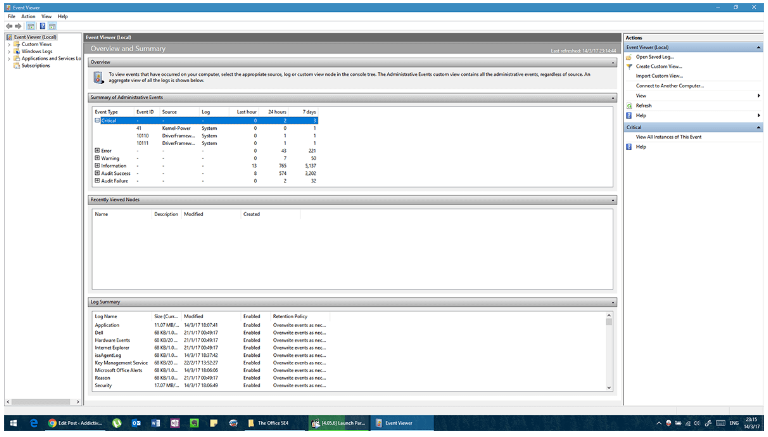
Task: Select the Security log row
Action: coord(211,386)
